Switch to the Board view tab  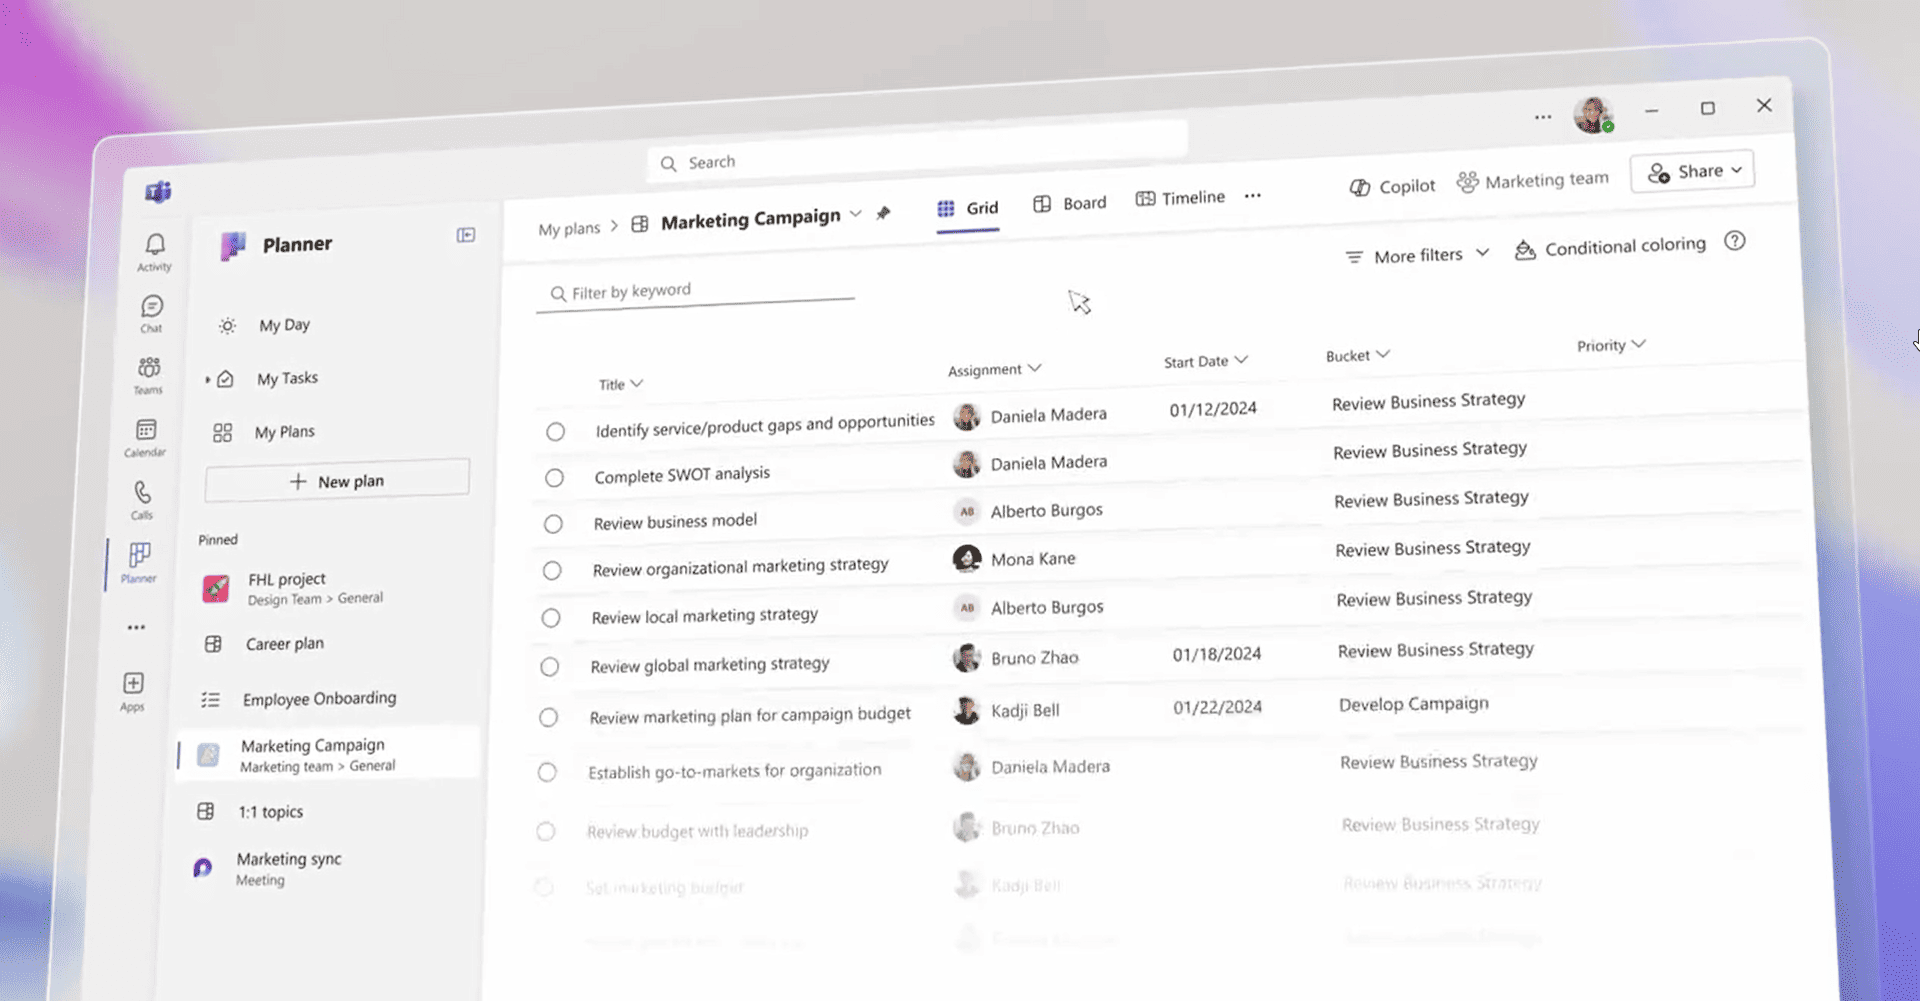(1069, 203)
